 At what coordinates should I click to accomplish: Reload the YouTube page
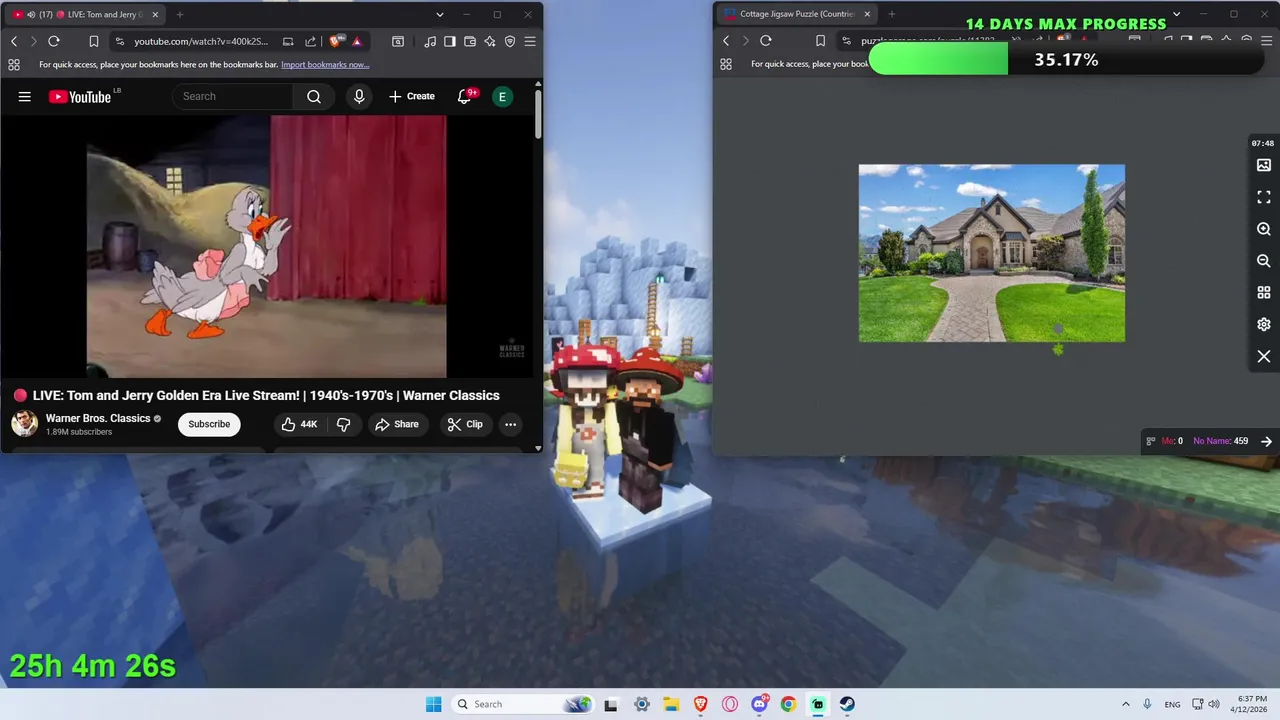54,41
